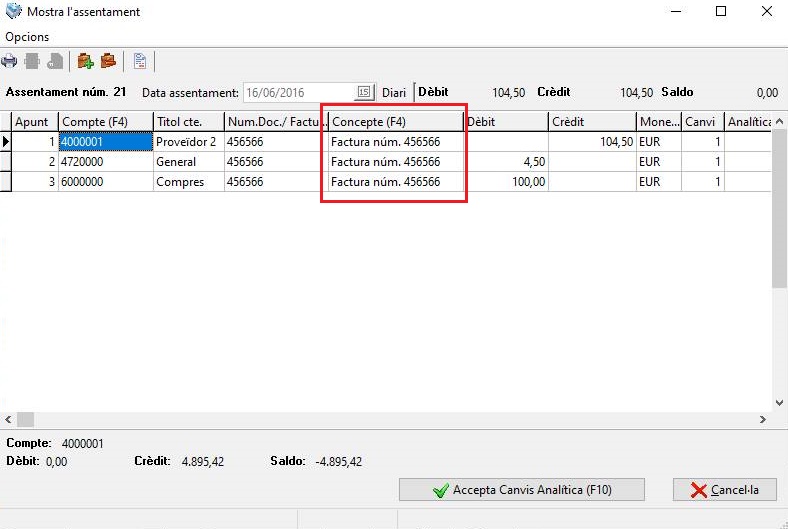Click the briefcase icon with a green plus
The image size is (788, 529).
[85, 61]
